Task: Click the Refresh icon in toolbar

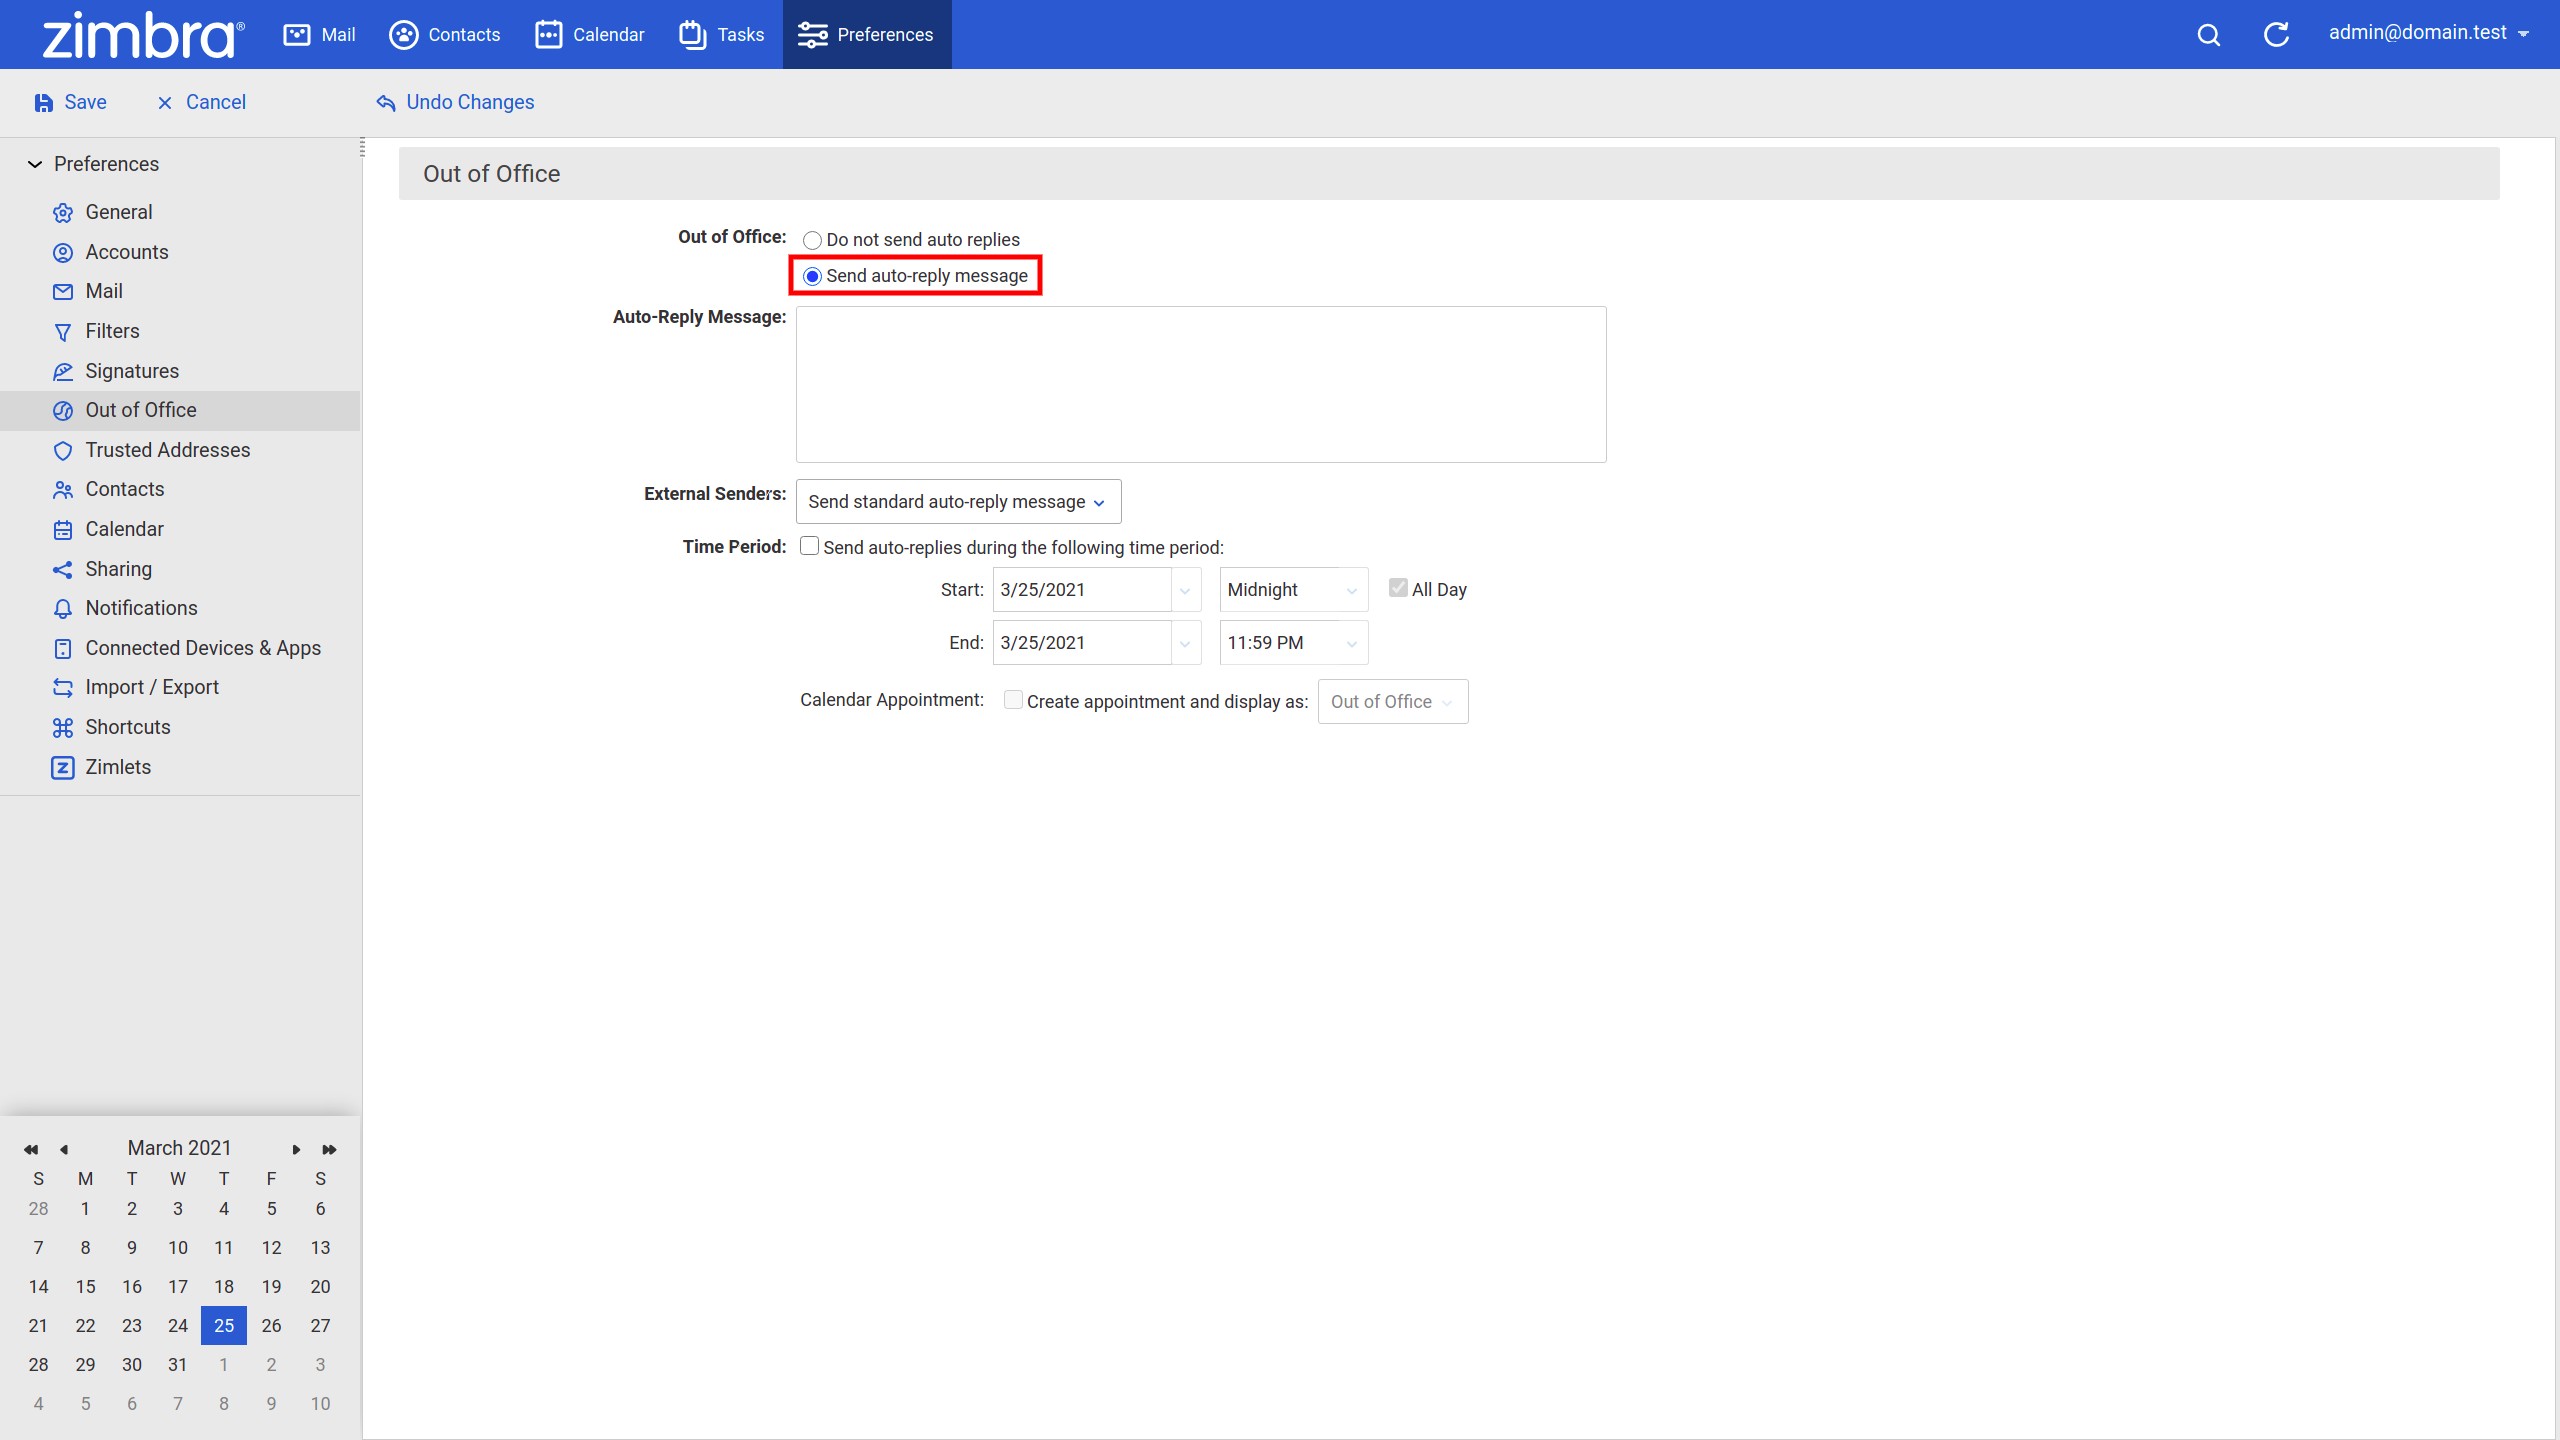Action: tap(2273, 33)
